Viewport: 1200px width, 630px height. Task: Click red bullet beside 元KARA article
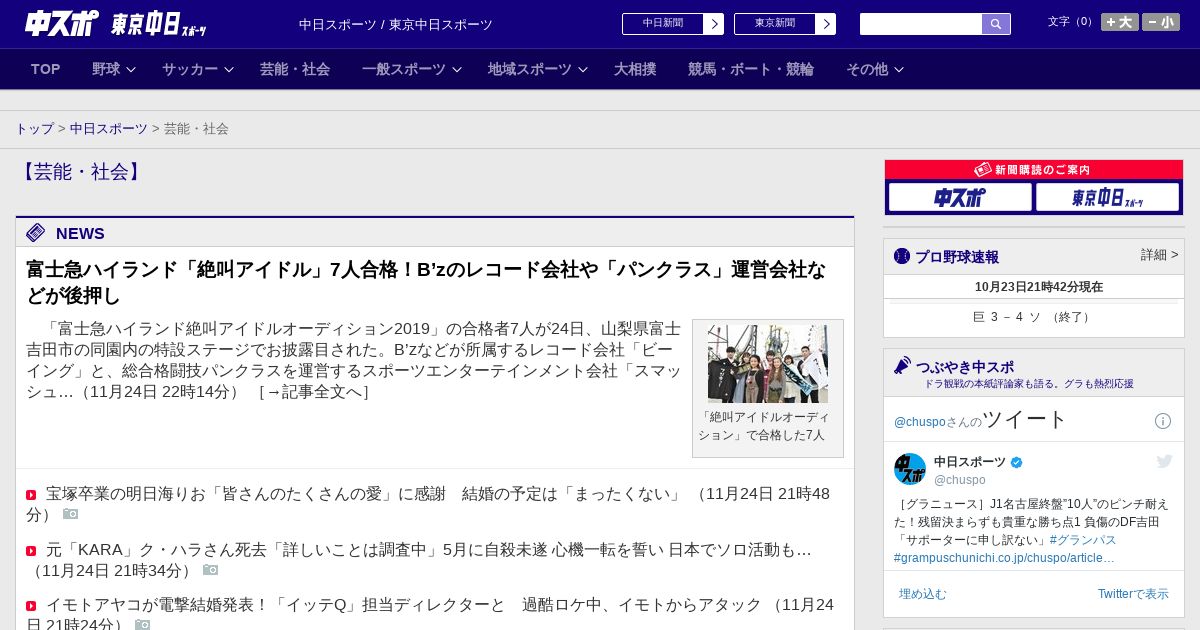click(x=31, y=551)
